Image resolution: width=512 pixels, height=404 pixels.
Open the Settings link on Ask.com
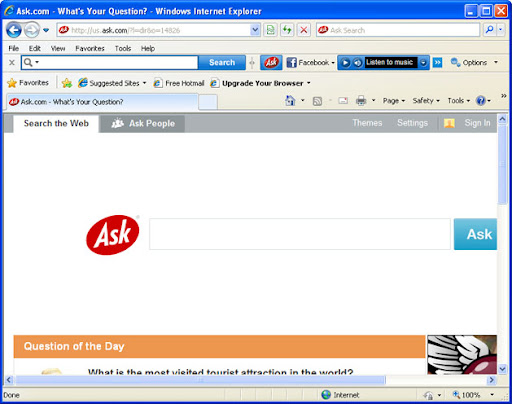coord(412,123)
